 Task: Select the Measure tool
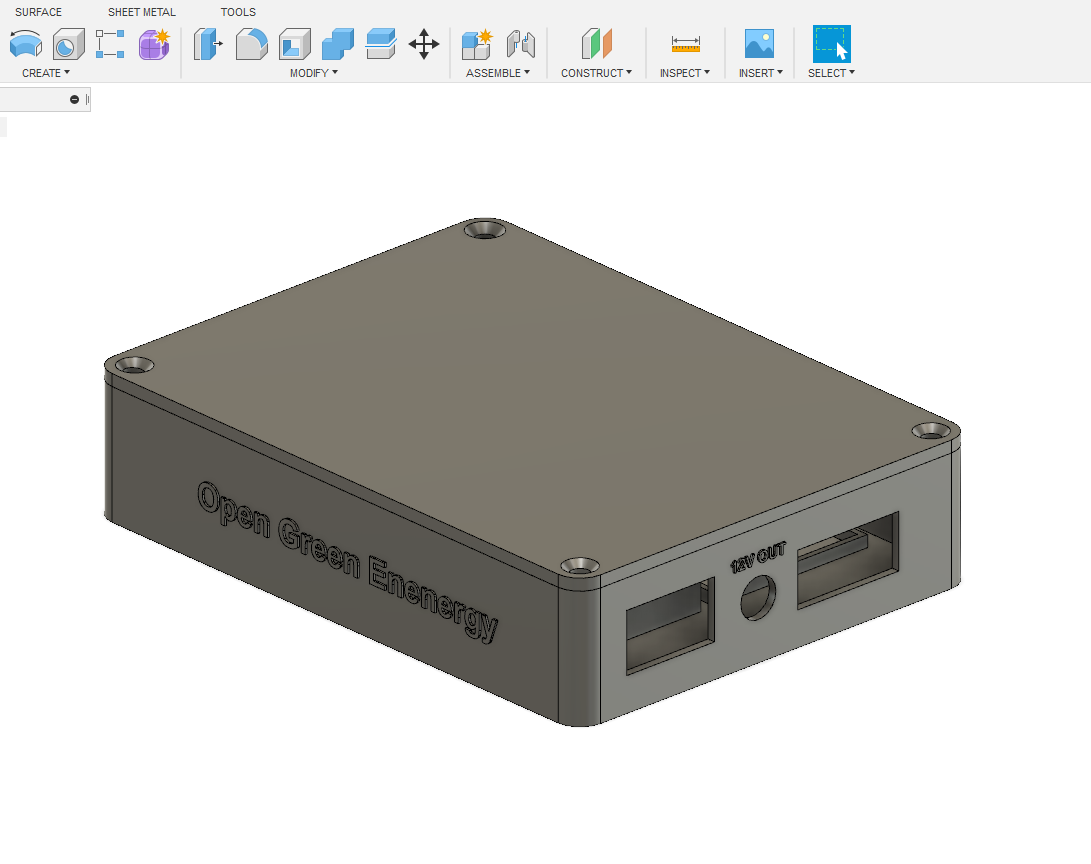coord(685,44)
